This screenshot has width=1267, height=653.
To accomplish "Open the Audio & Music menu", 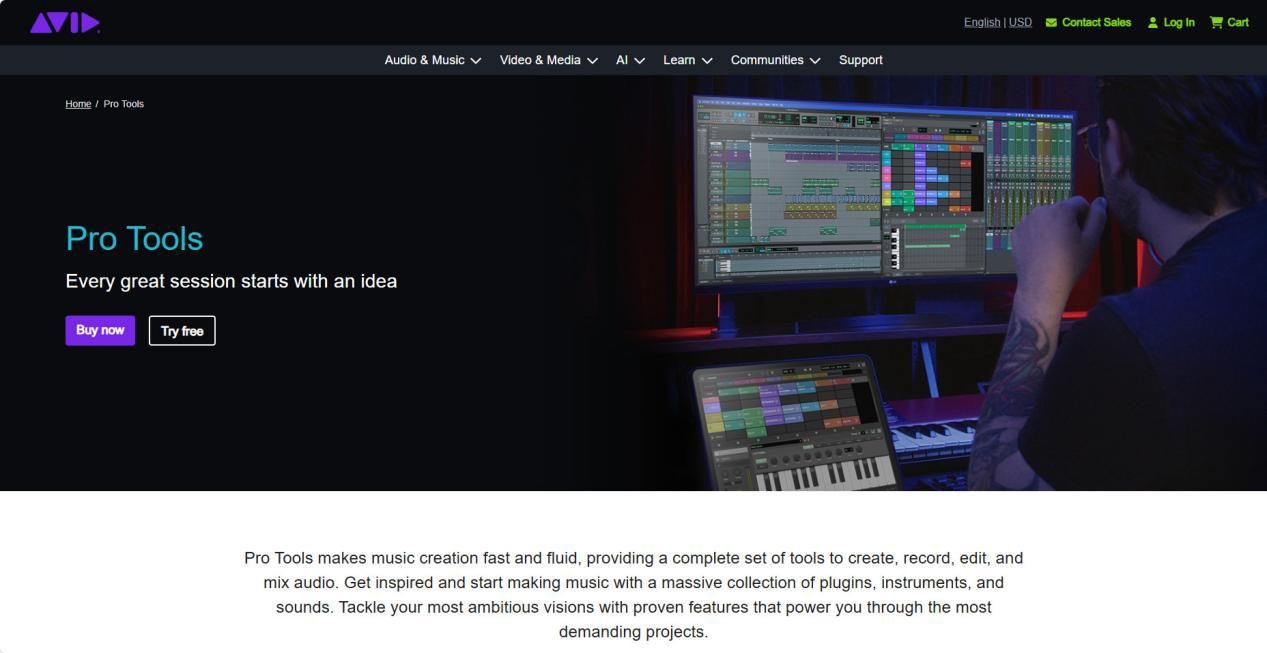I will click(x=424, y=60).
